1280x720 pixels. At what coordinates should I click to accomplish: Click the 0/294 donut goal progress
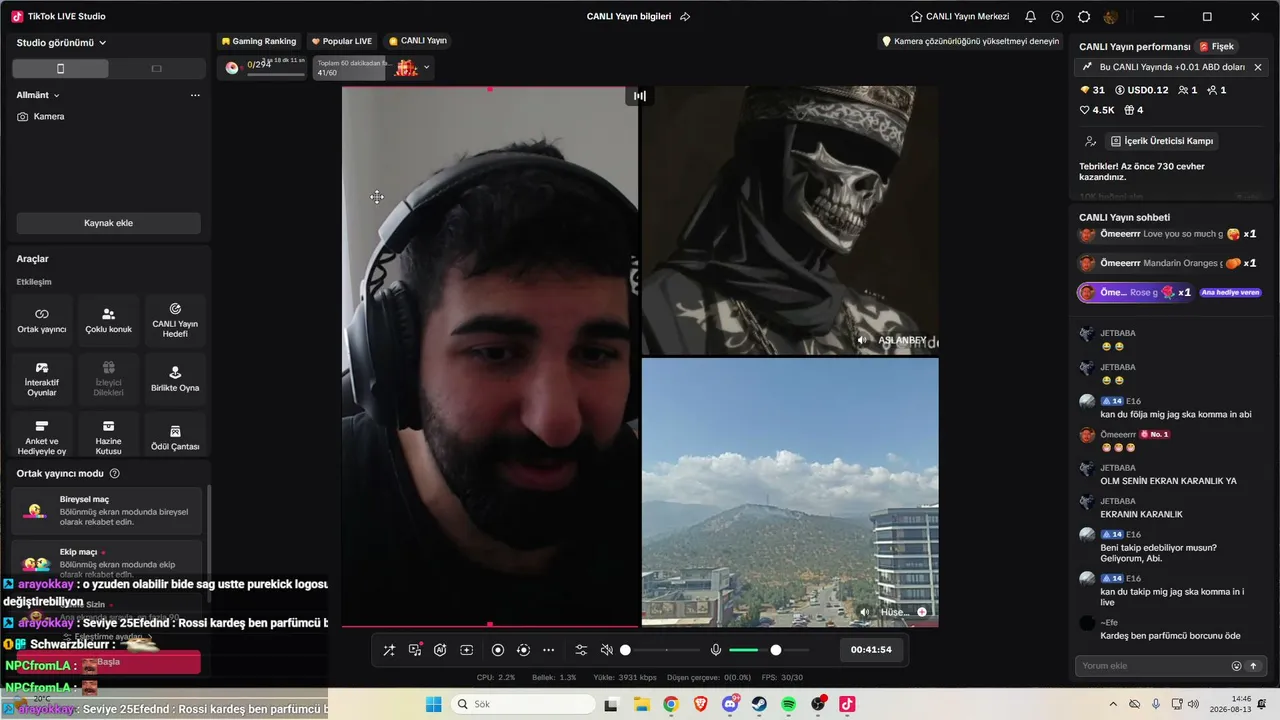click(262, 67)
